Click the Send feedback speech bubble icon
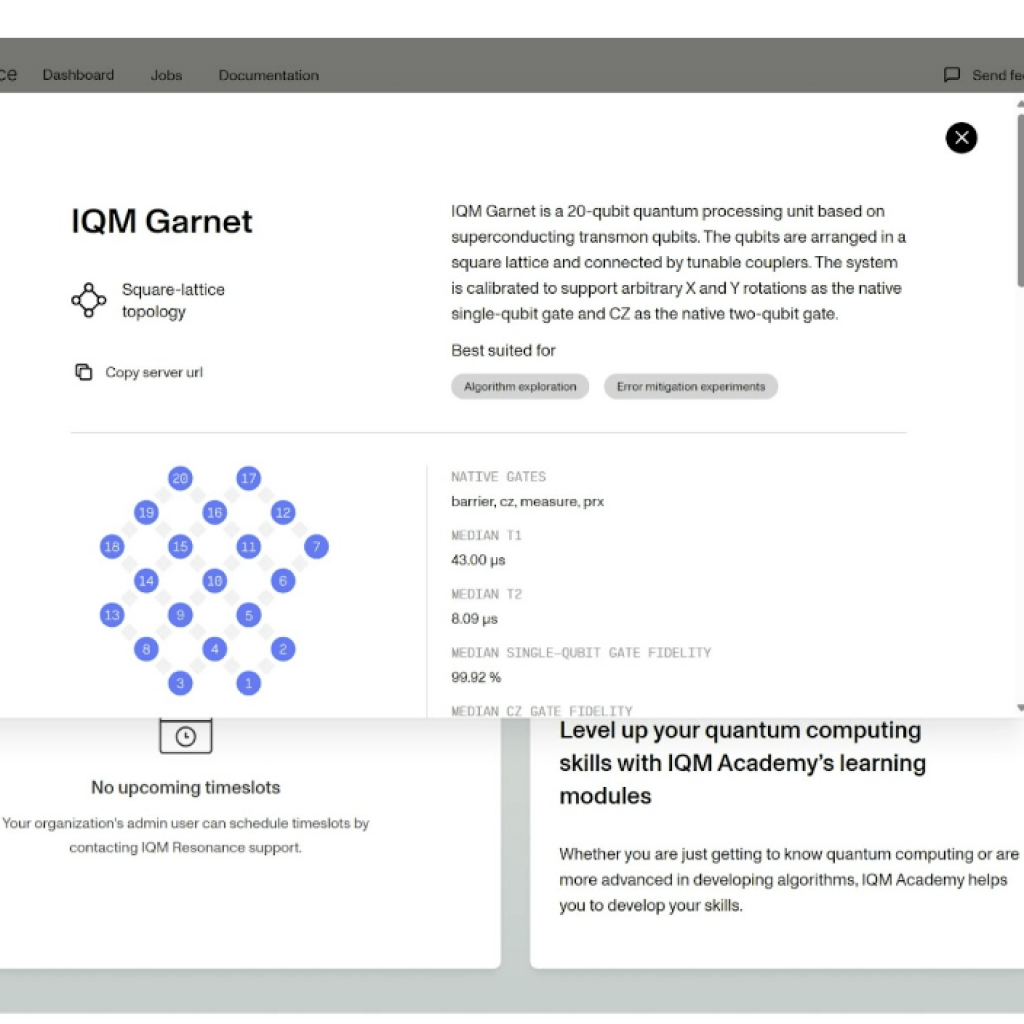The height and width of the screenshot is (1024, 1024). pyautogui.click(x=952, y=74)
